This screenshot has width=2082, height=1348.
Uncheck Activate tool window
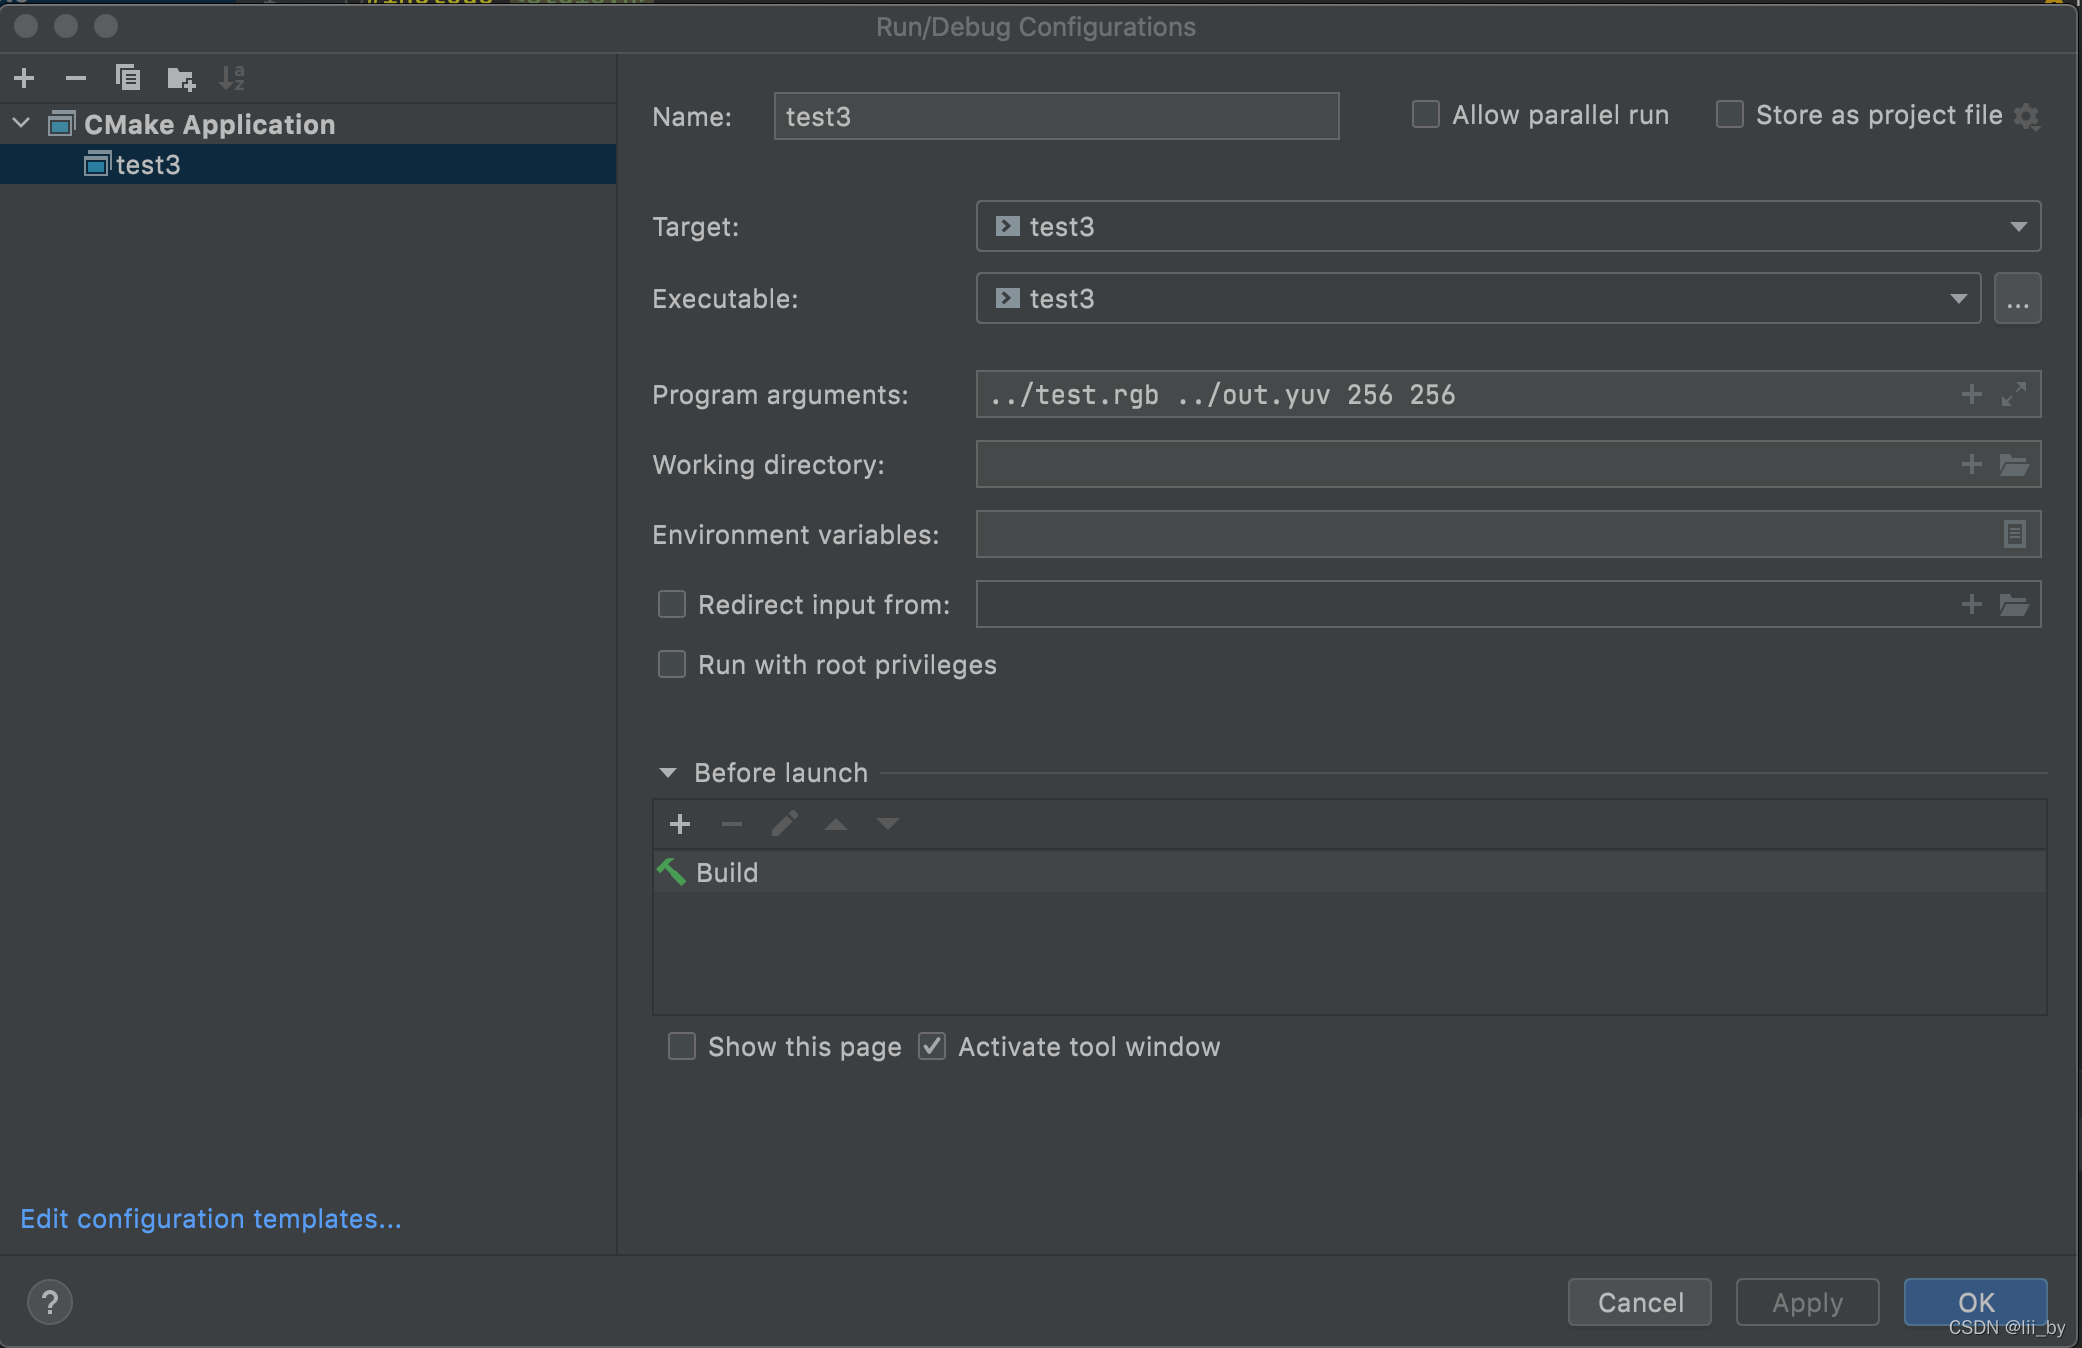tap(932, 1047)
